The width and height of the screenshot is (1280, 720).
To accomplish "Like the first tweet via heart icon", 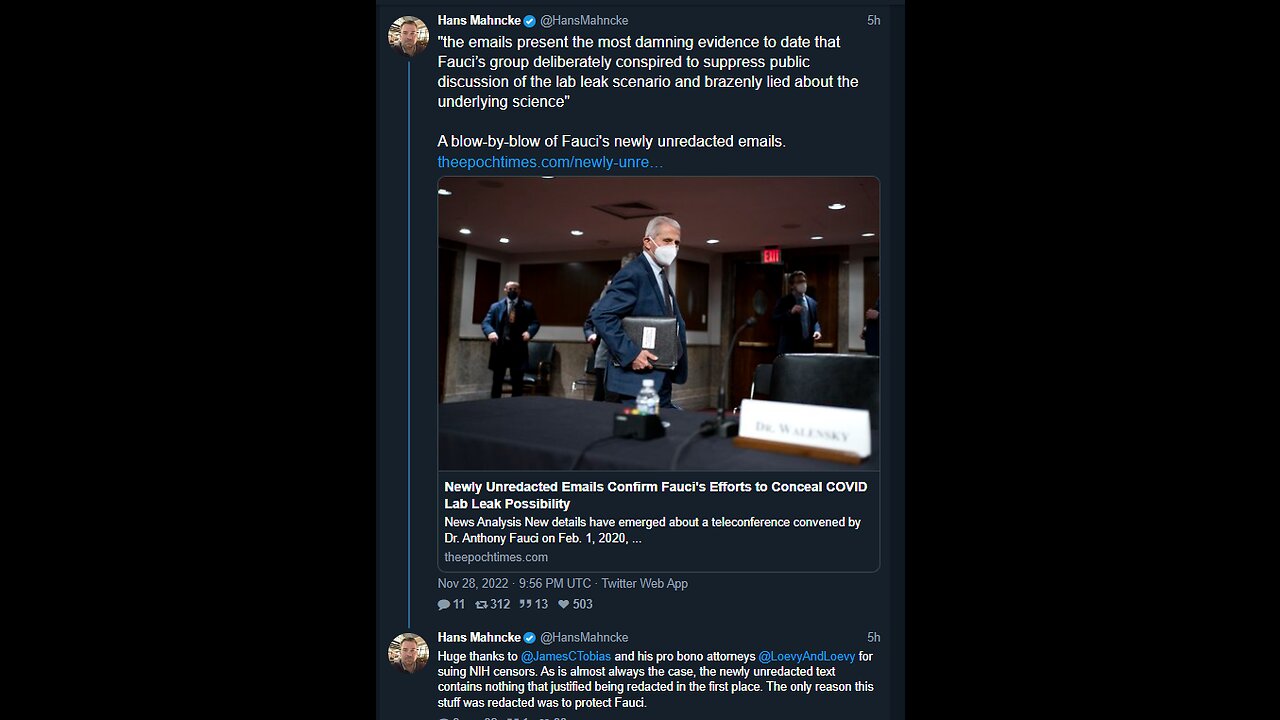I will [x=564, y=604].
